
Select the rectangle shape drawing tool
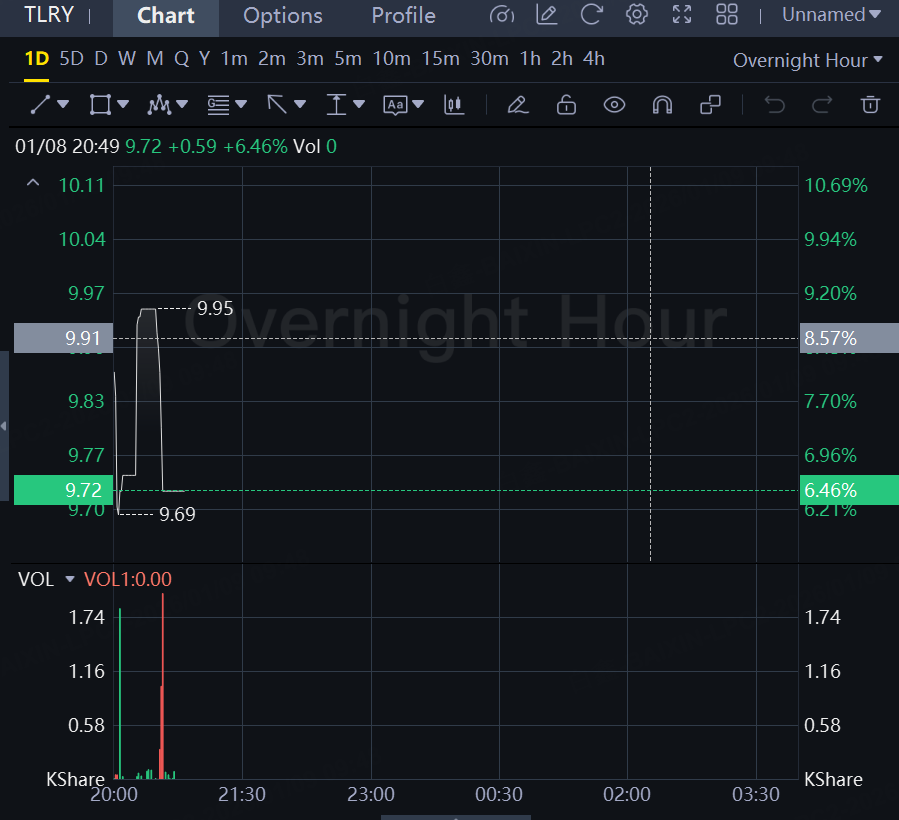100,104
